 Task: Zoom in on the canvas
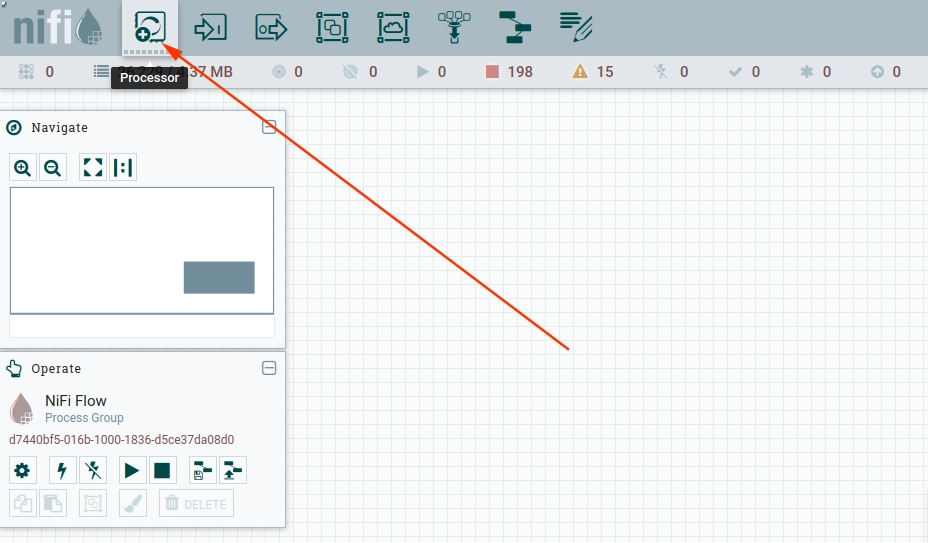click(22, 168)
